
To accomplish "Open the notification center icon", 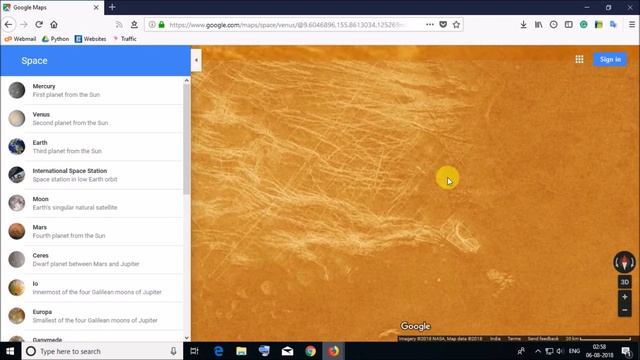I will (x=626, y=351).
